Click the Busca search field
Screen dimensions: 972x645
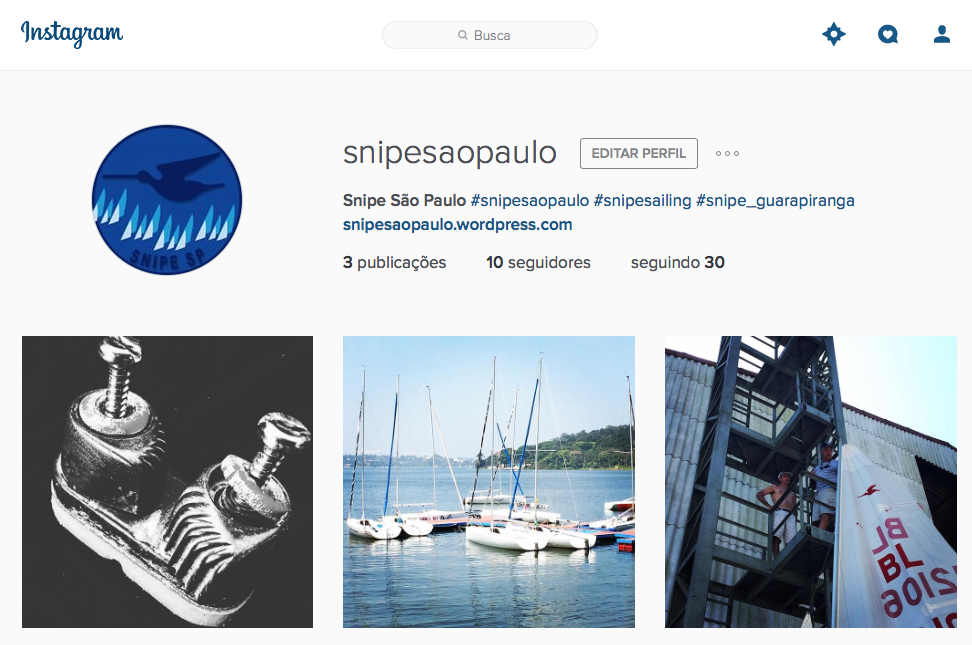pyautogui.click(x=490, y=35)
